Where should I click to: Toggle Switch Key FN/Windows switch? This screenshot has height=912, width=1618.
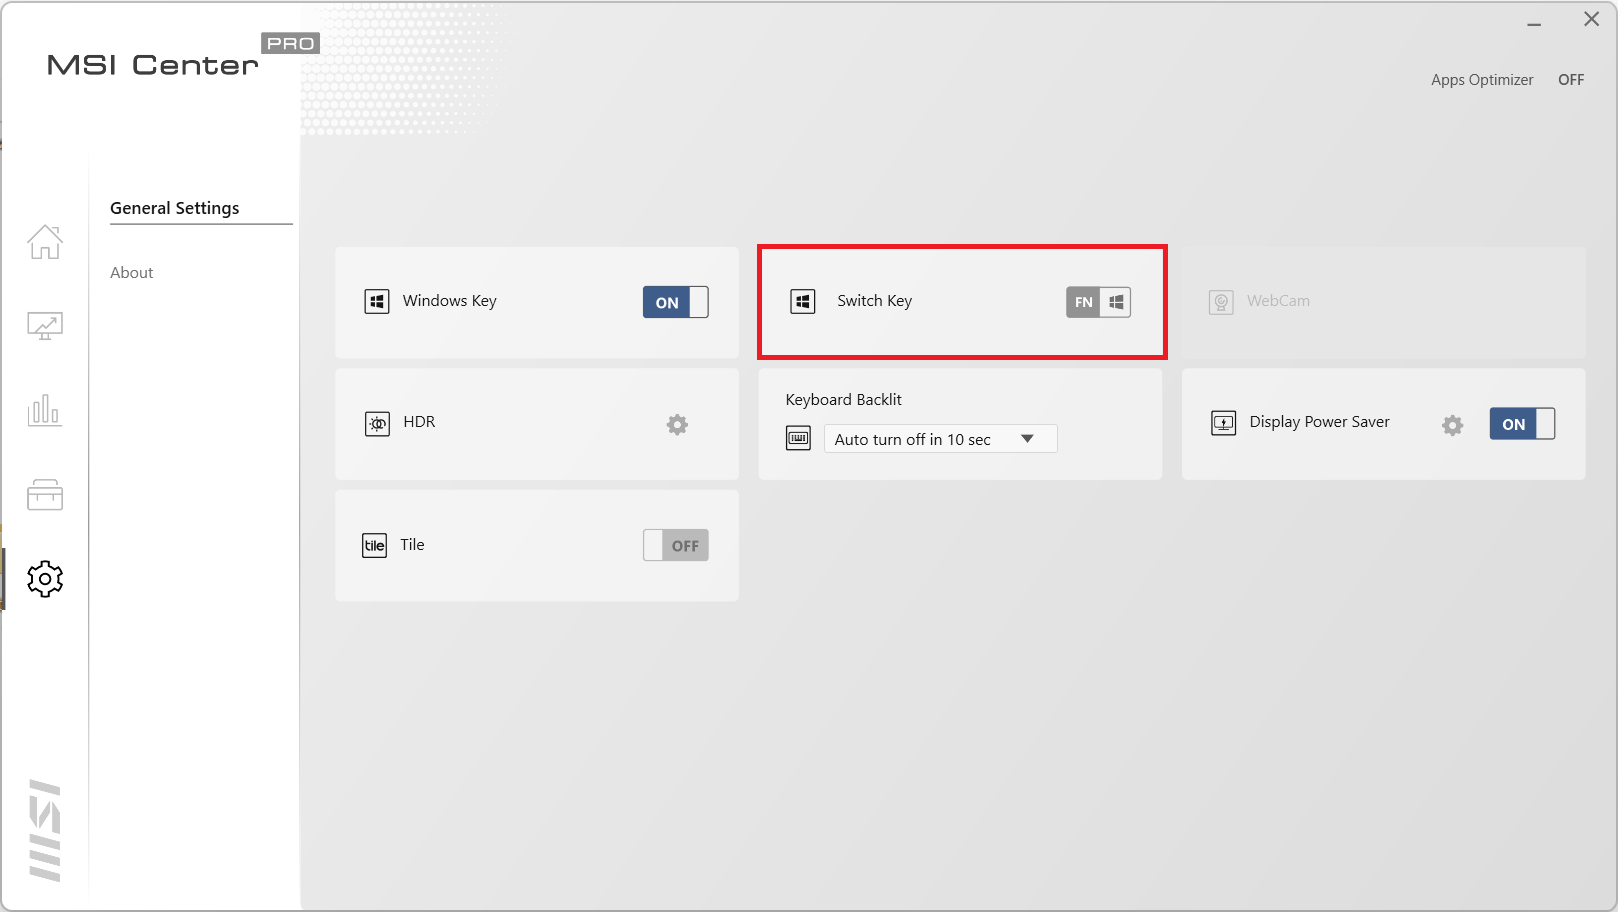1098,302
